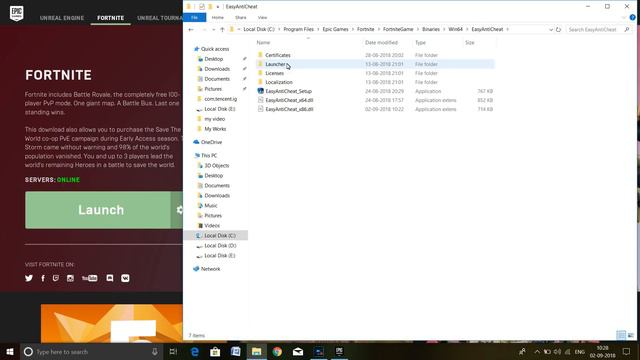Select the Localization folder

point(279,82)
